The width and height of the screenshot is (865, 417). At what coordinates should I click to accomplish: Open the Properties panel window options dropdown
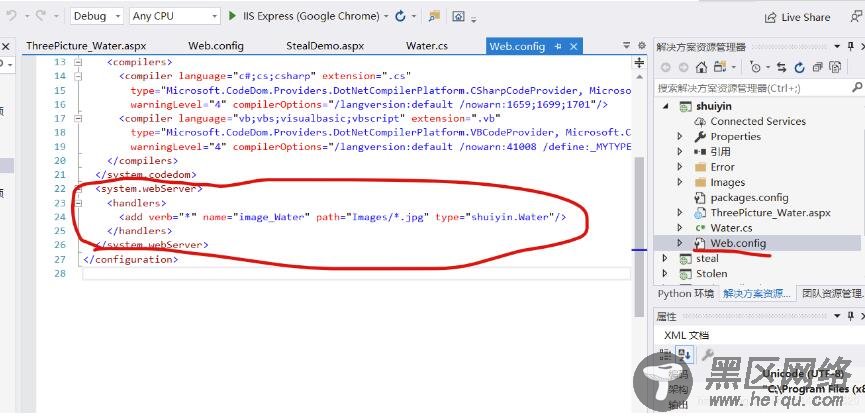pos(837,316)
